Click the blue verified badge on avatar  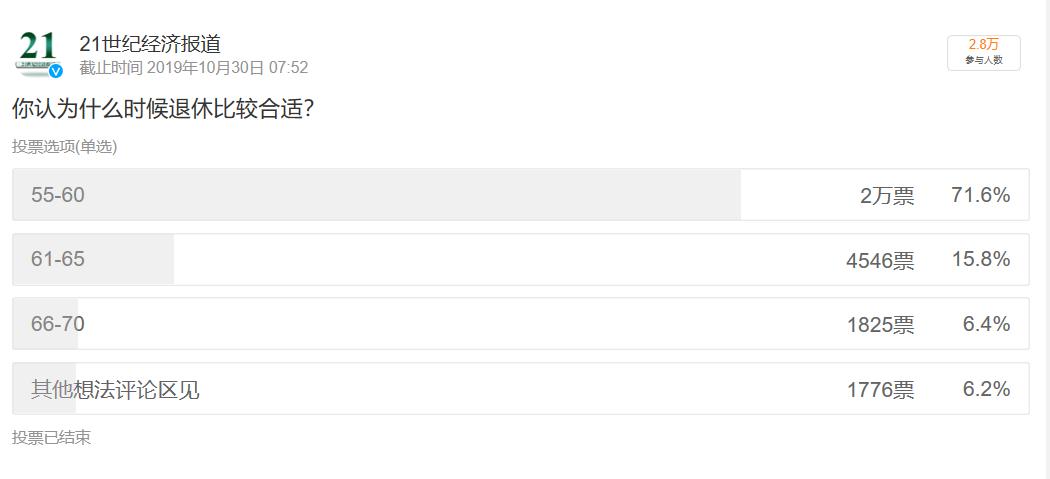point(57,70)
